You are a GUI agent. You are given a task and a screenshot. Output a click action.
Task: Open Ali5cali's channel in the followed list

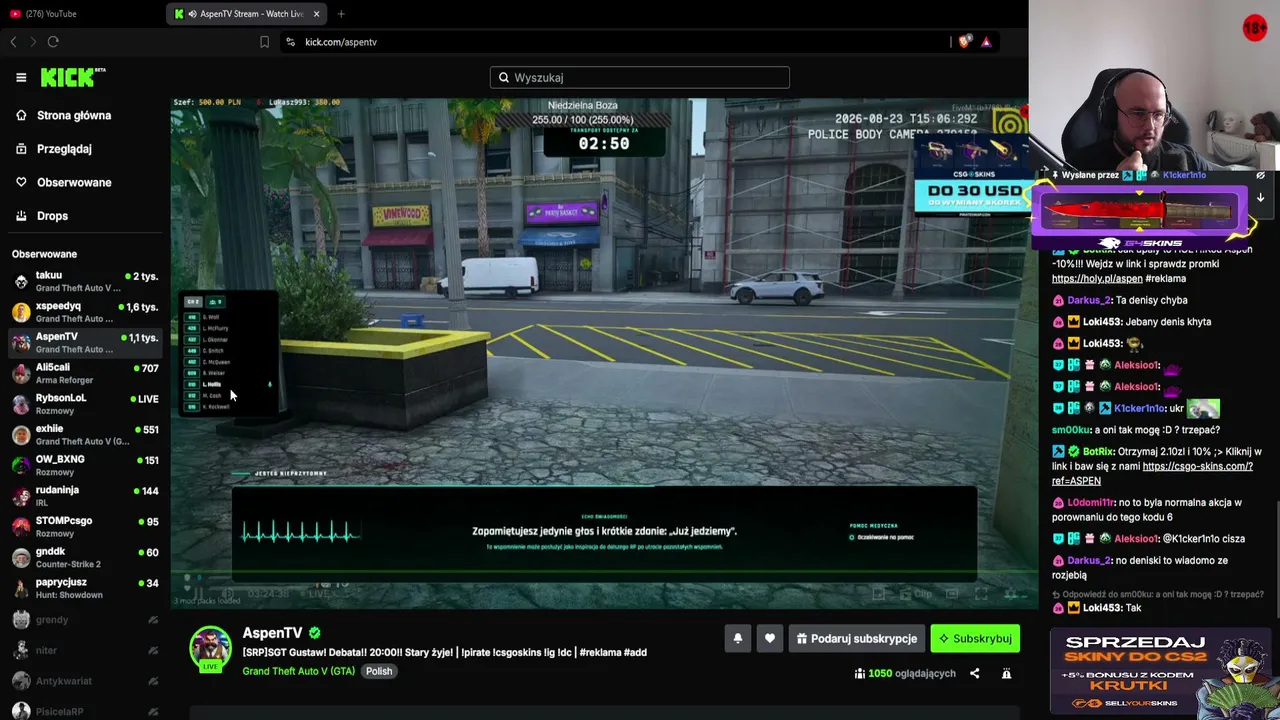(85, 373)
